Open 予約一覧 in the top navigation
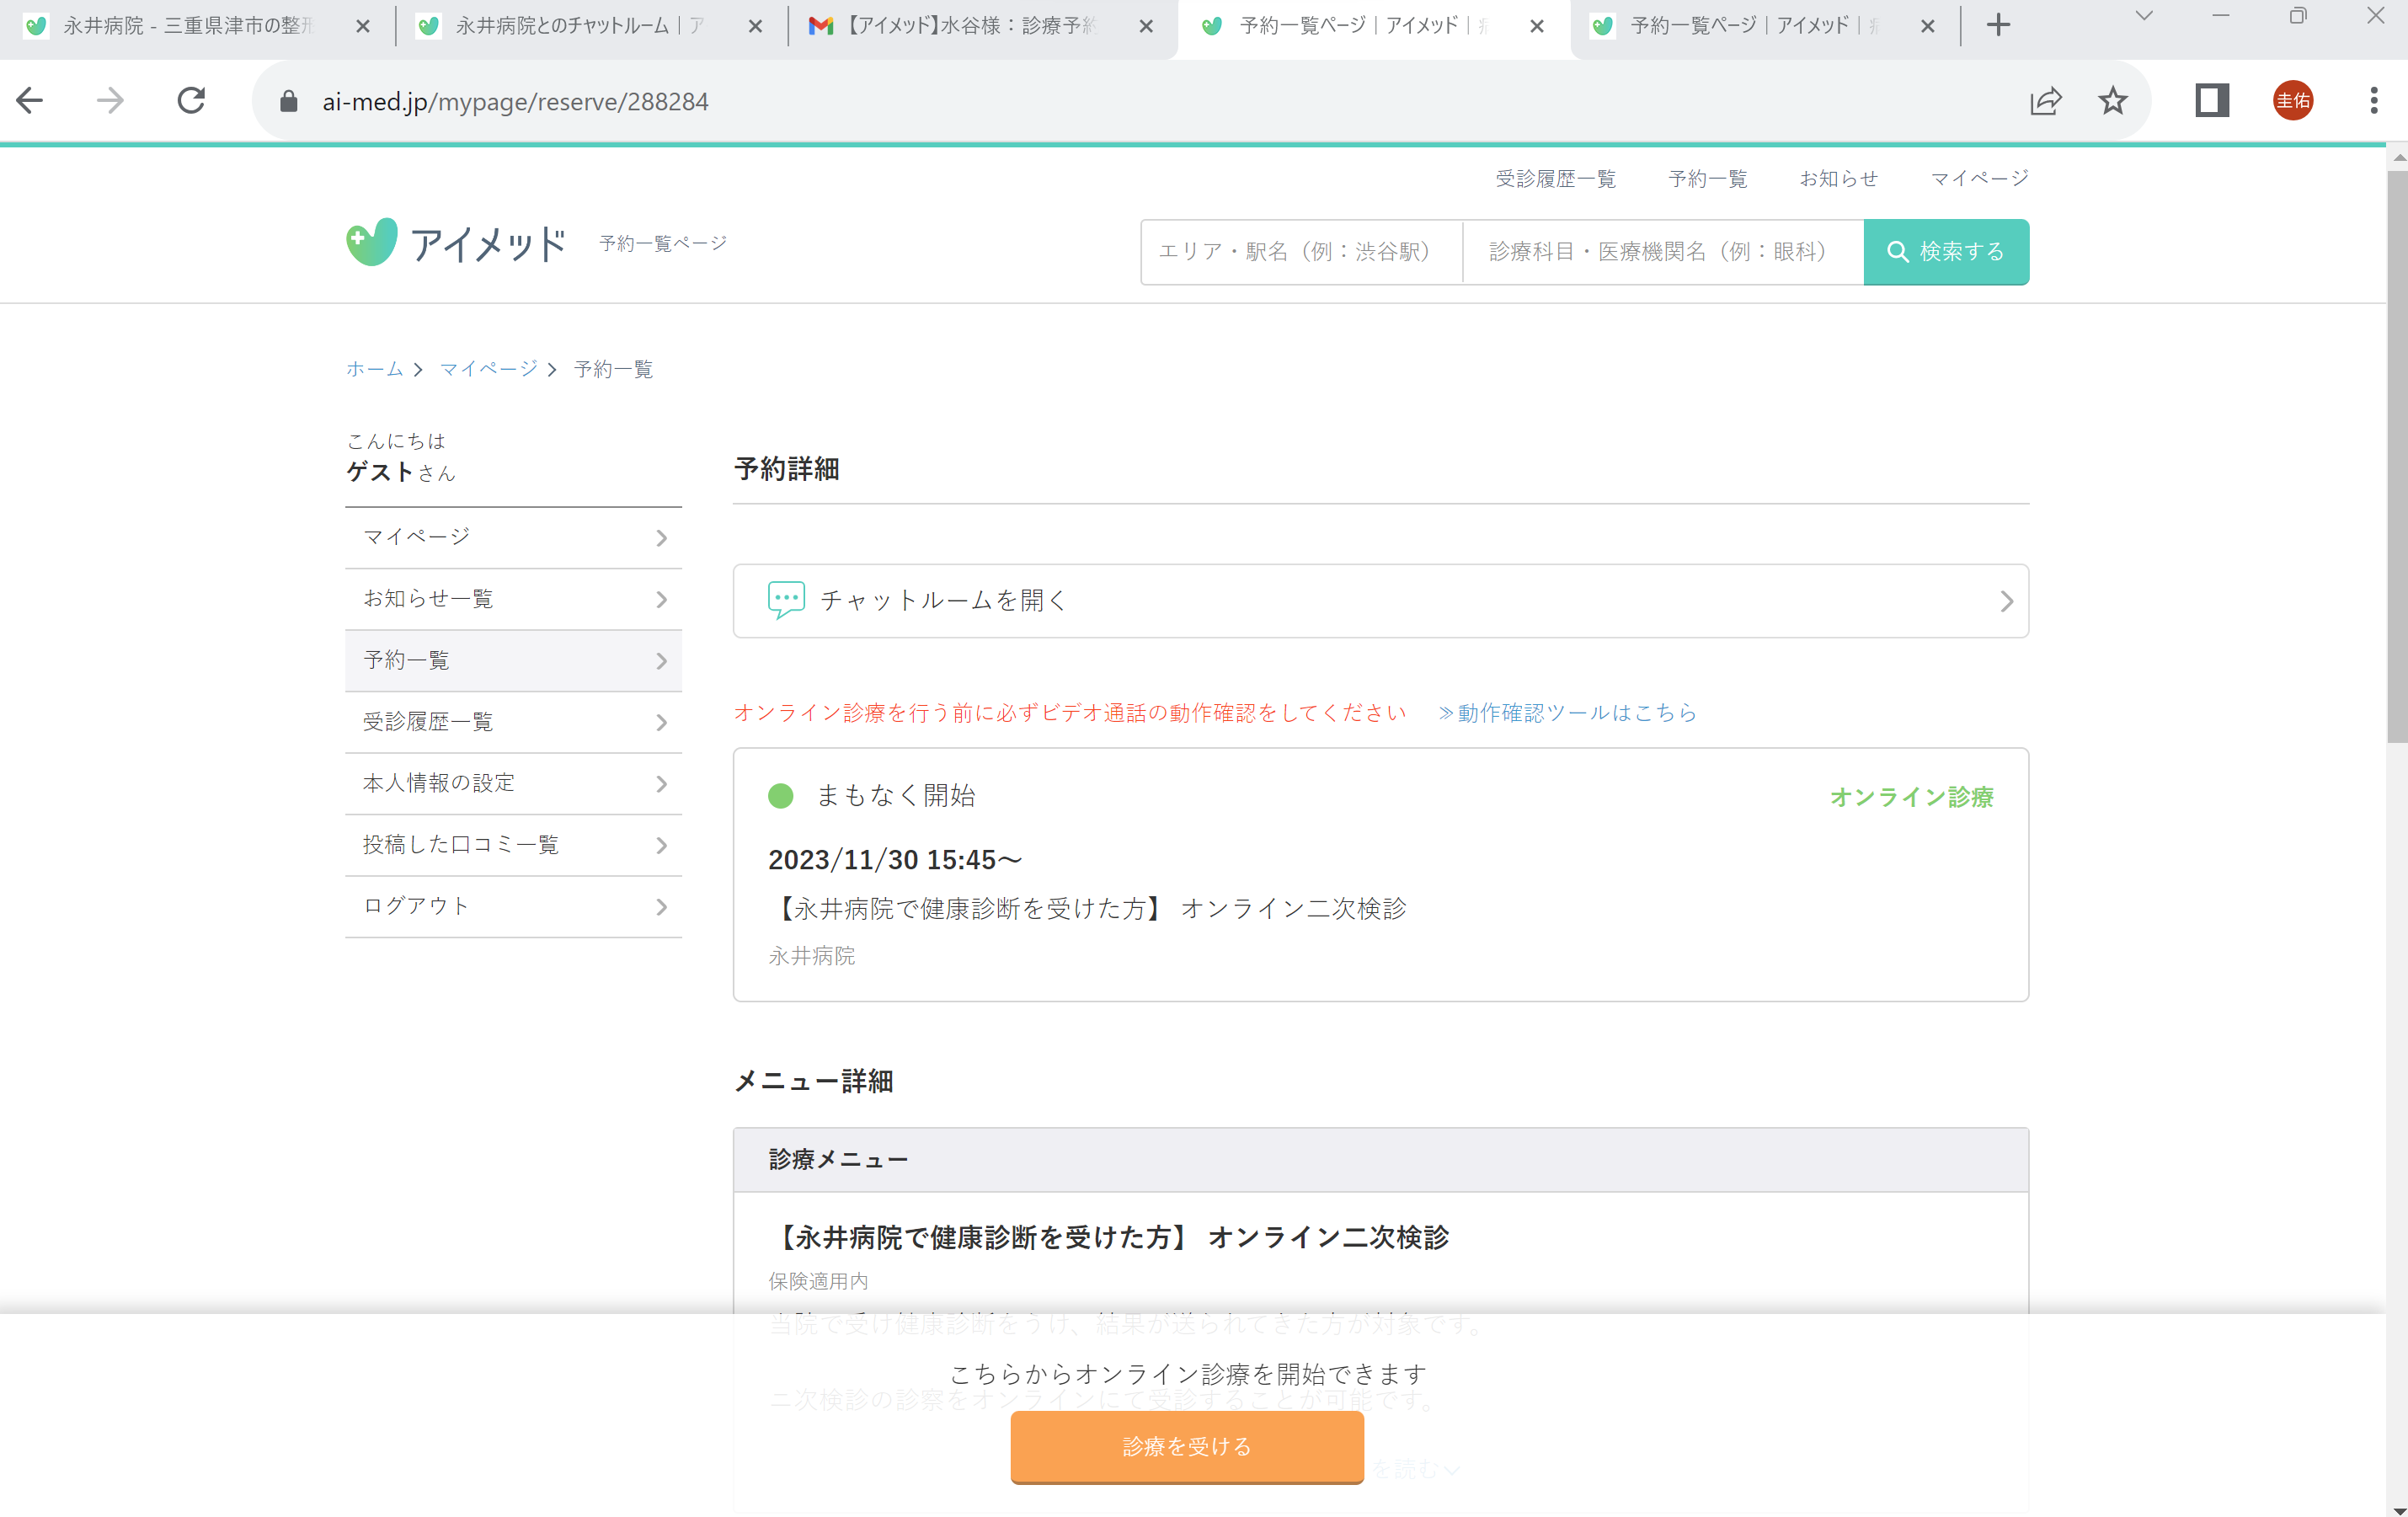 point(1707,179)
